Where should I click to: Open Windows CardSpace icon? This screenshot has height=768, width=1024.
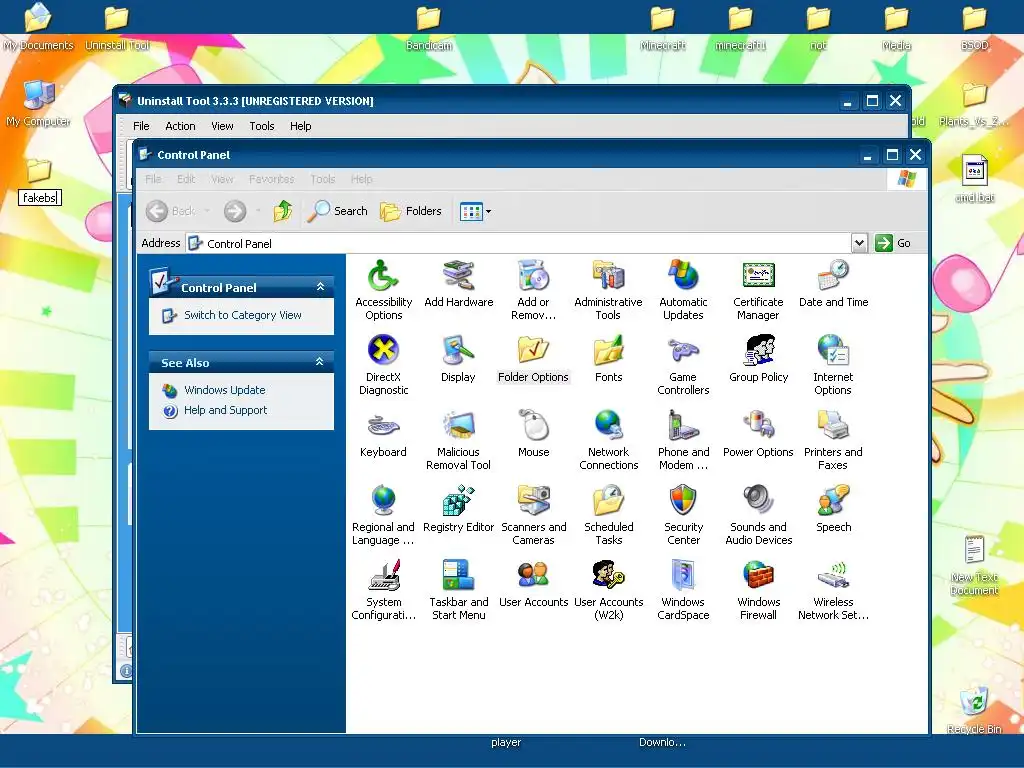point(683,591)
